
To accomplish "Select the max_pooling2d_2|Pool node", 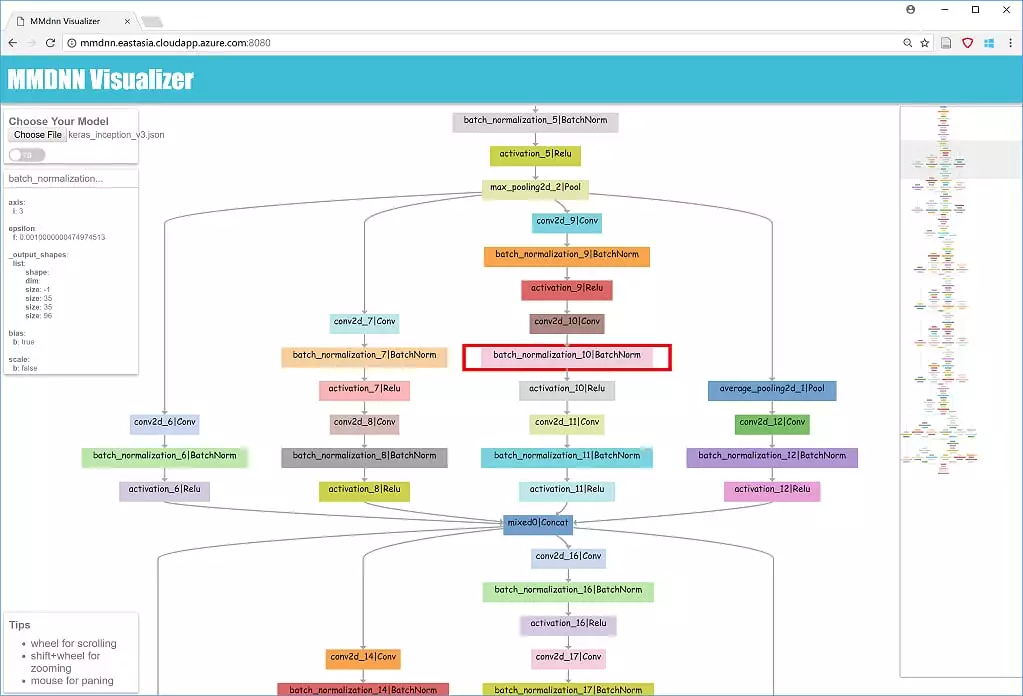I will tap(536, 189).
